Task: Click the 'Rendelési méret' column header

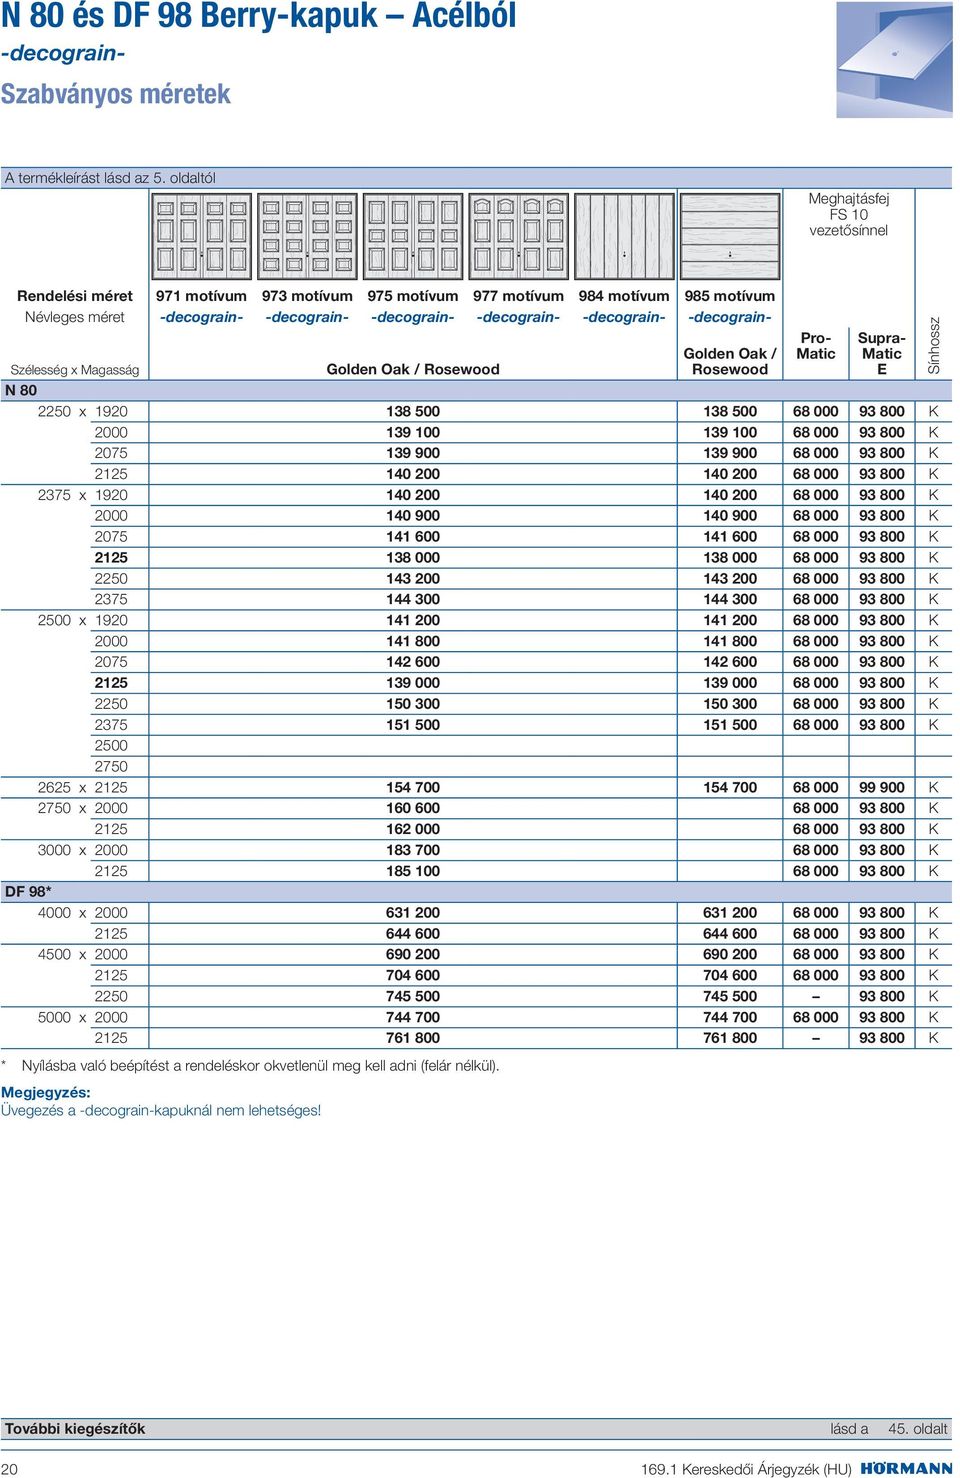Action: (x=75, y=296)
